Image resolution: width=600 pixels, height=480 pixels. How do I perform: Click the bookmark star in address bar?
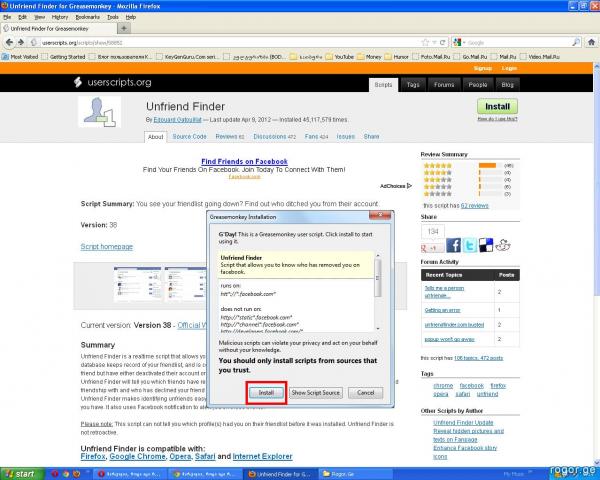425,42
